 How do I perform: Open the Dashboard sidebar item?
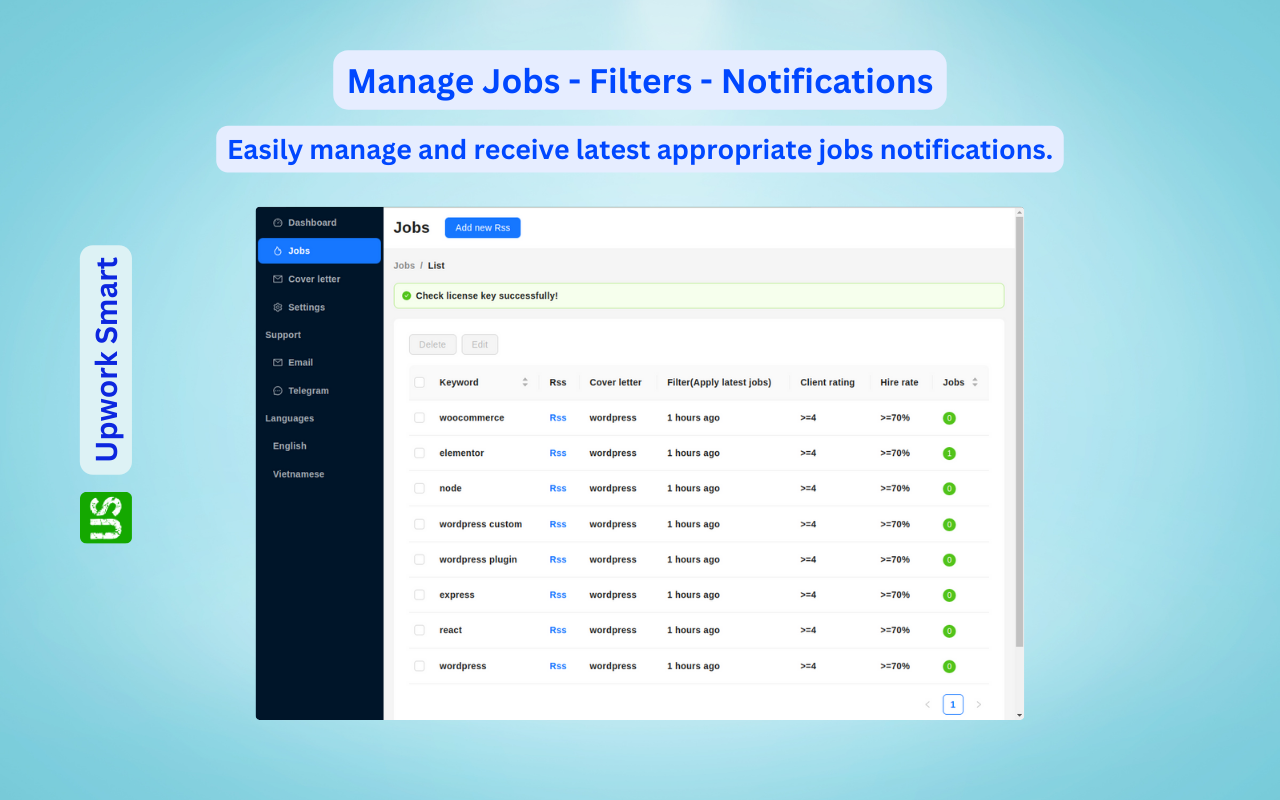click(319, 223)
